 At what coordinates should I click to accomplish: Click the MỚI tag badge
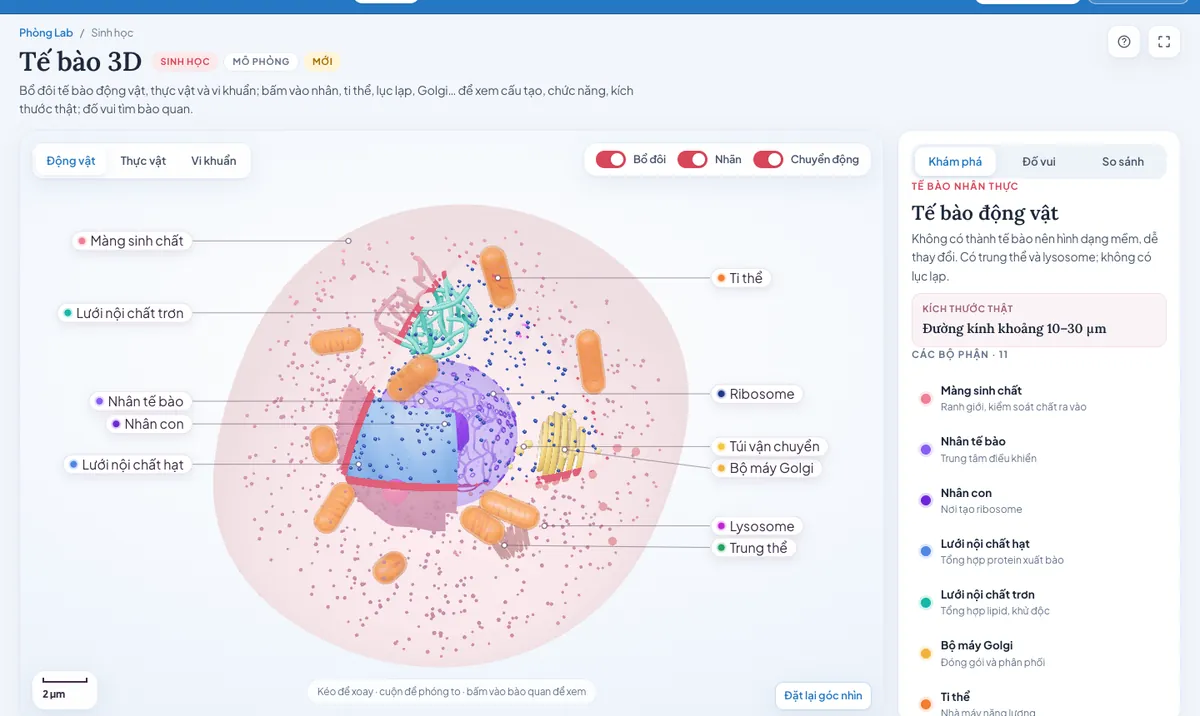322,62
